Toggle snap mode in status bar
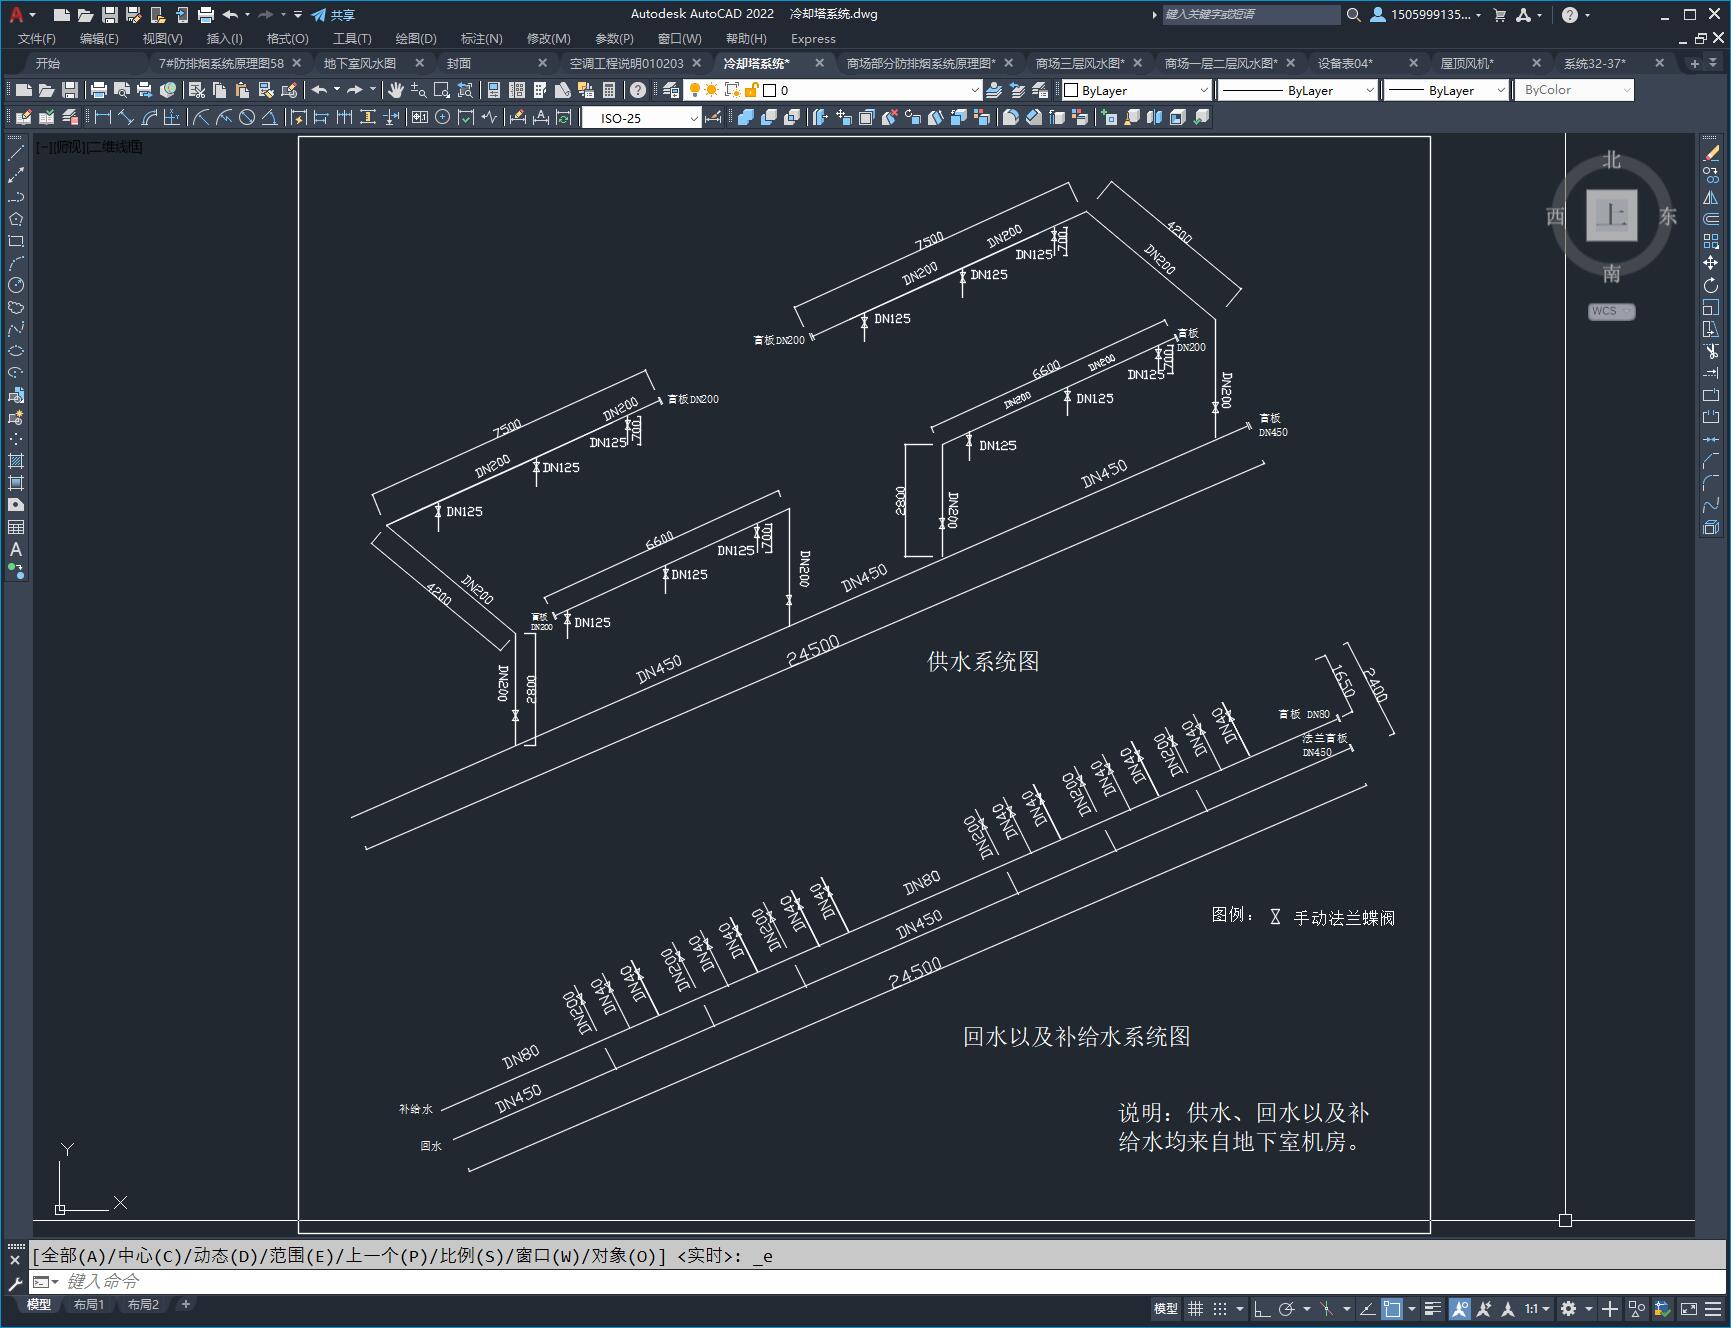 click(1220, 1308)
